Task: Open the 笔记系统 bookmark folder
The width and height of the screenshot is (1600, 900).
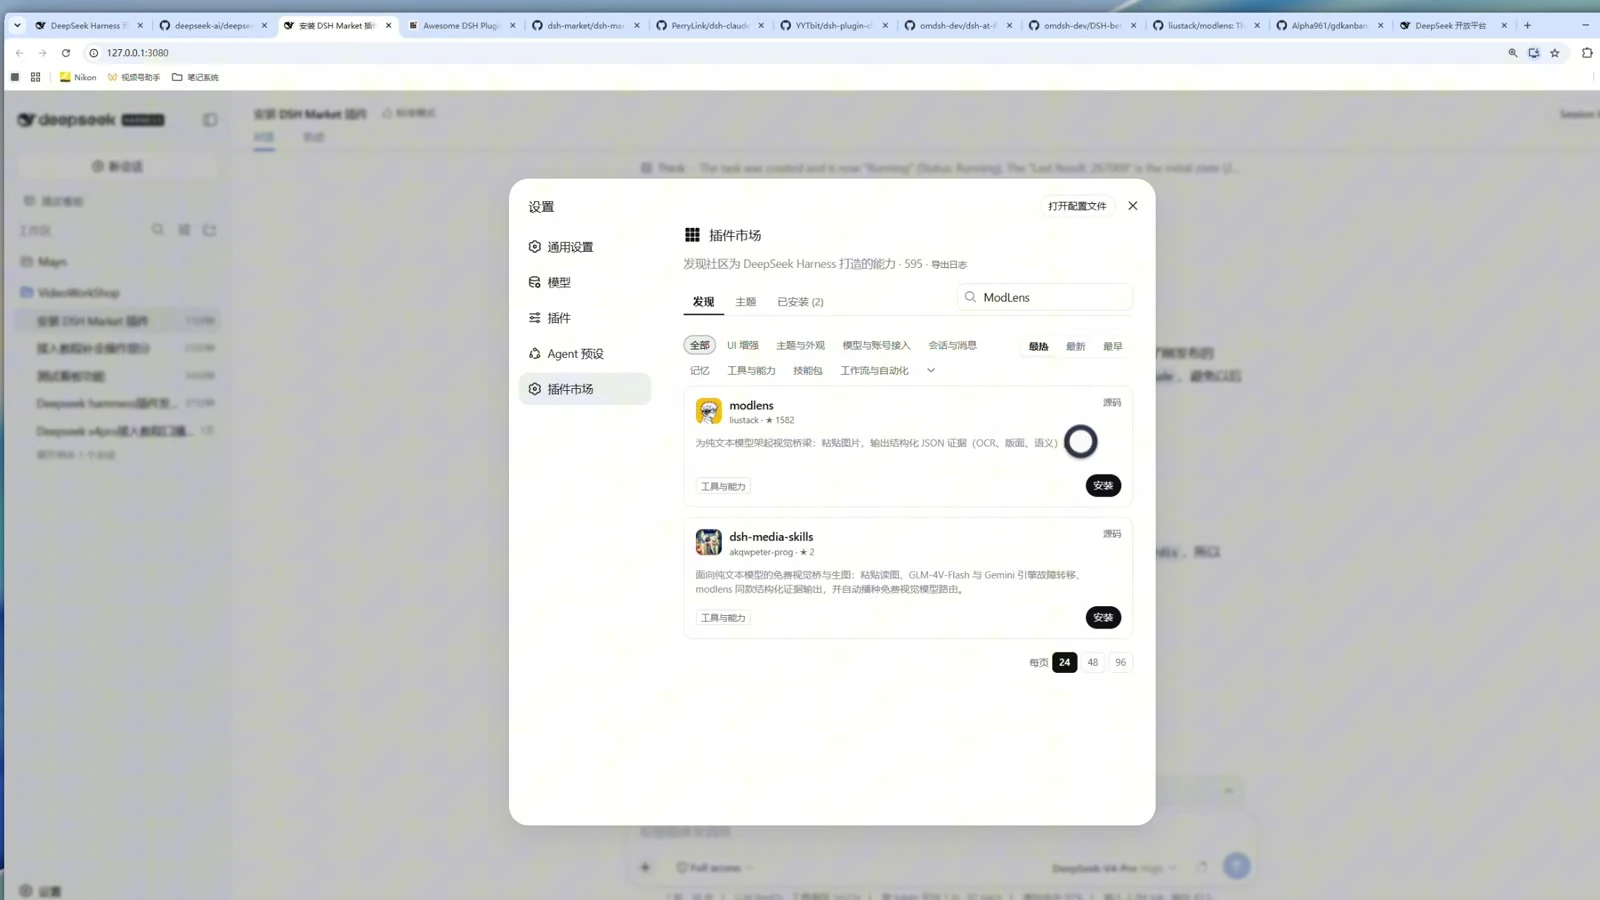Action: [195, 77]
